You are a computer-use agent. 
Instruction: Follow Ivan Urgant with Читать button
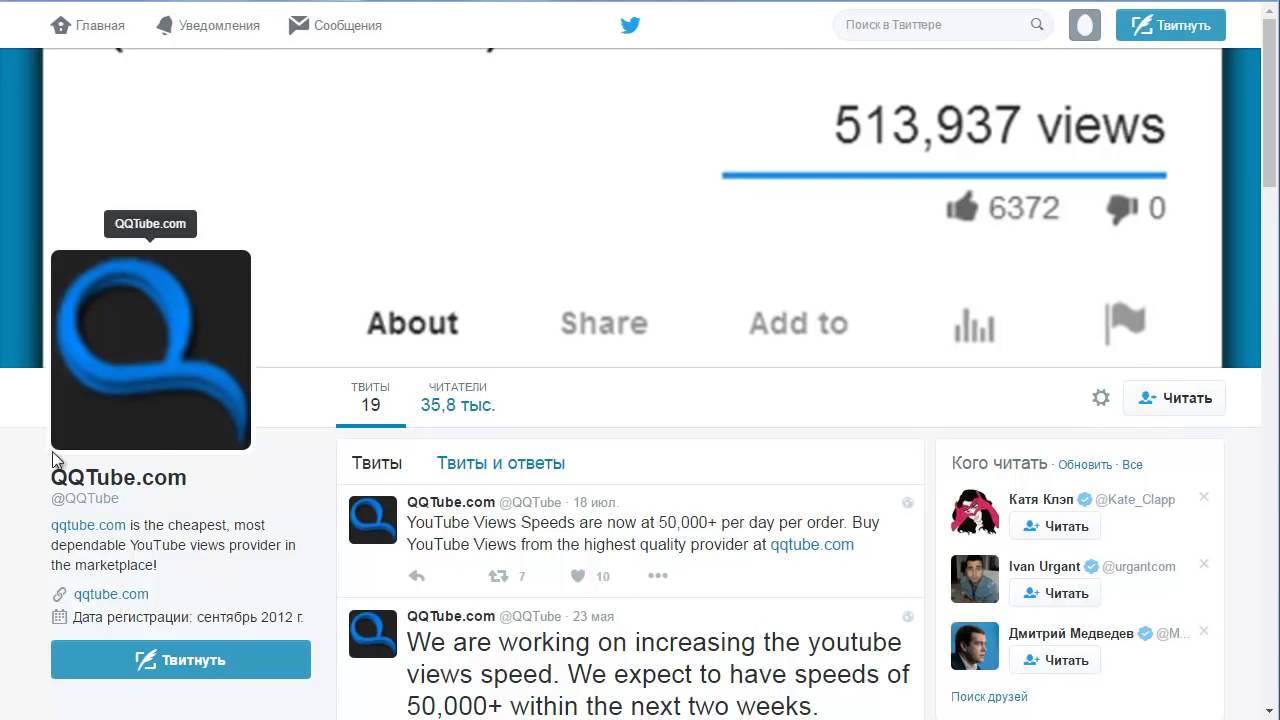[x=1055, y=593]
